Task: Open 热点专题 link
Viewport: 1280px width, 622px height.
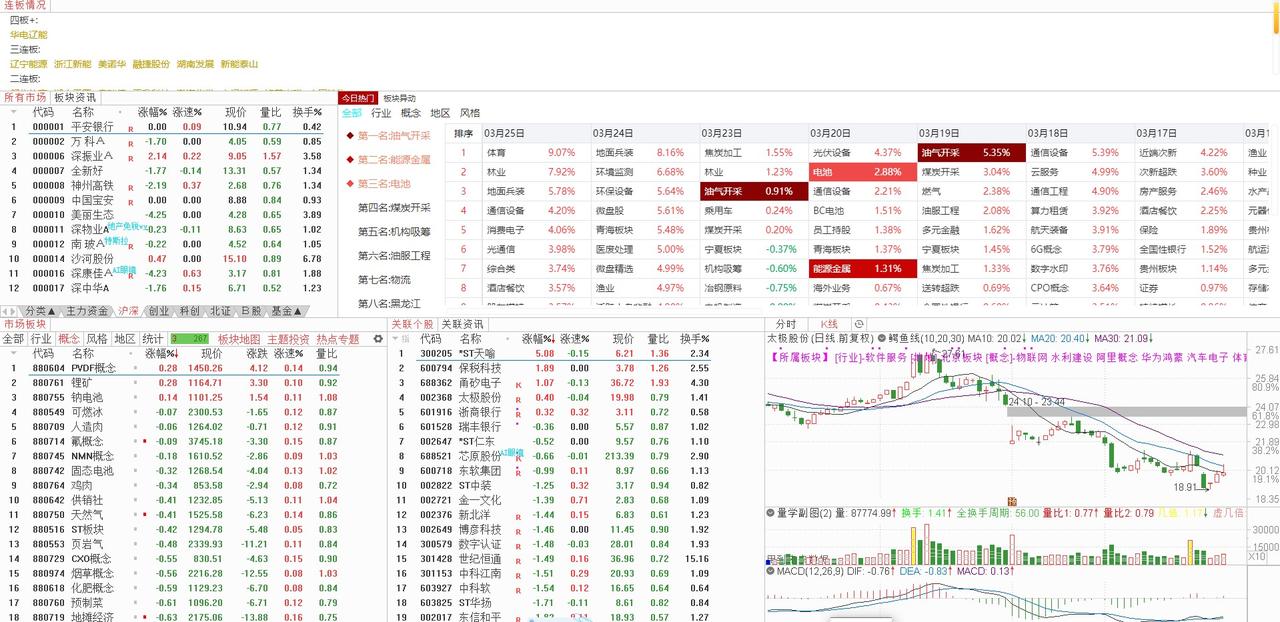Action: pos(338,339)
